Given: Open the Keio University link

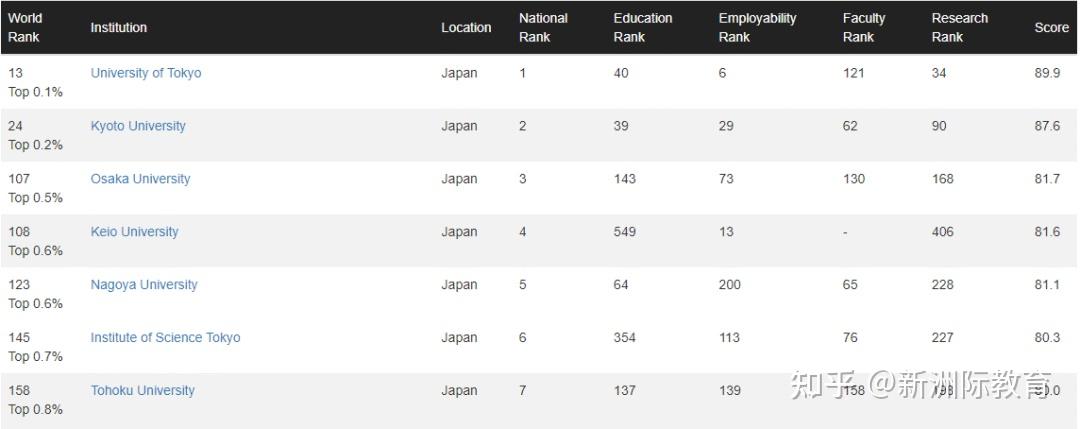Looking at the screenshot, I should point(134,232).
